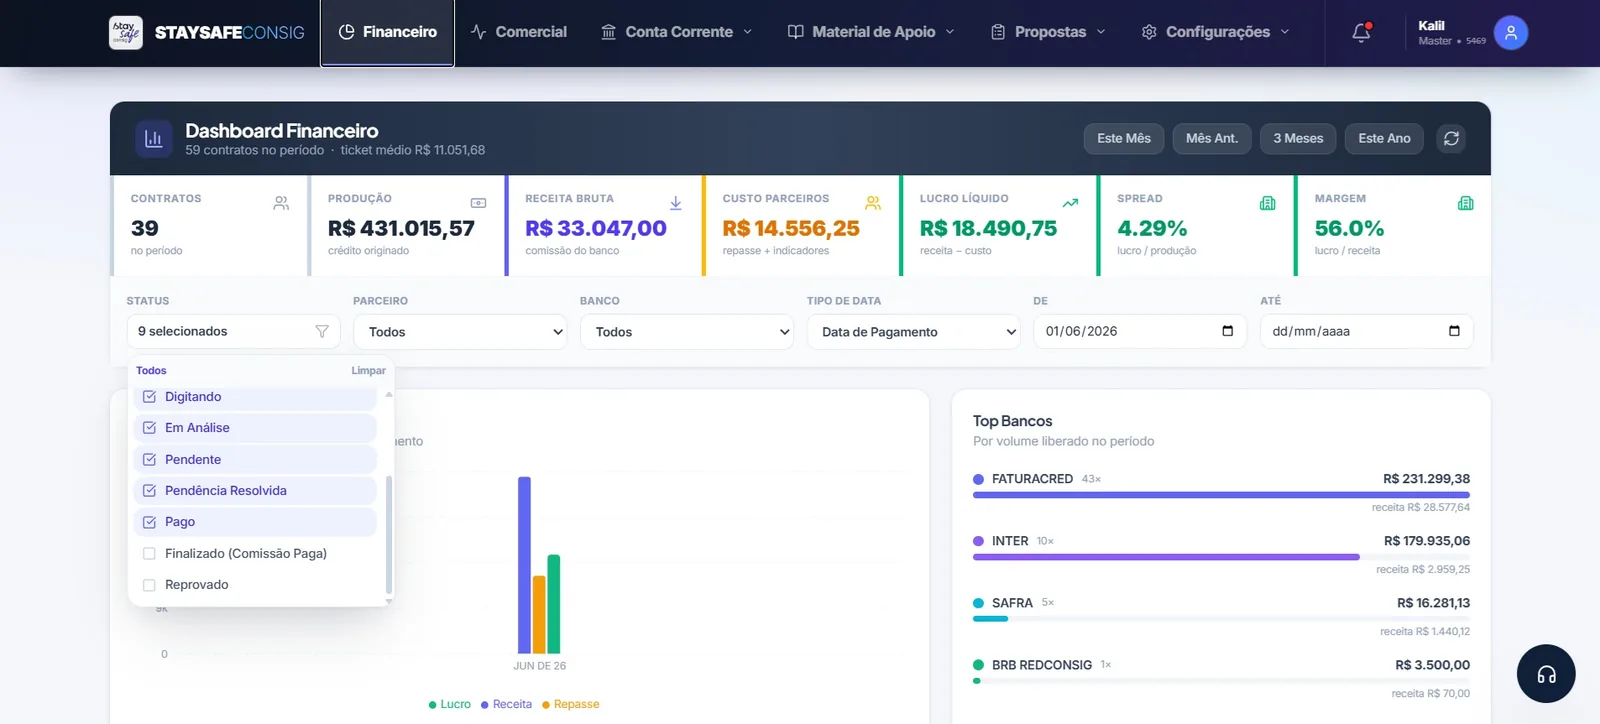1600x724 pixels.
Task: Select Todos in status list
Action: coord(151,370)
